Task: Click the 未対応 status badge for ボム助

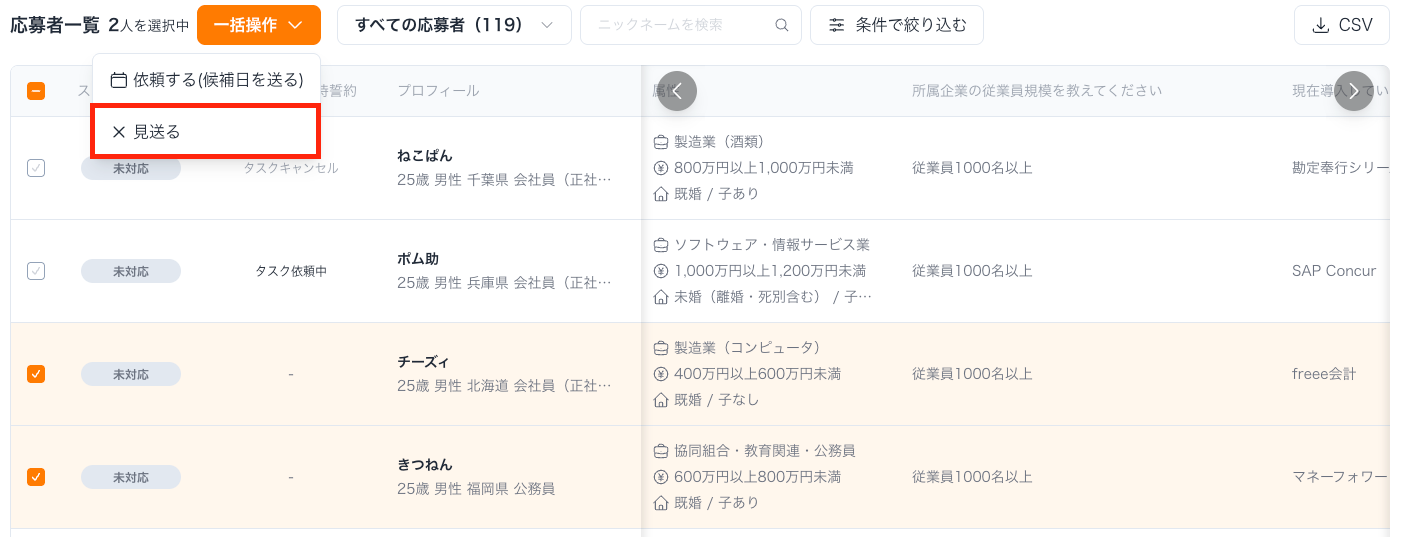Action: click(131, 271)
